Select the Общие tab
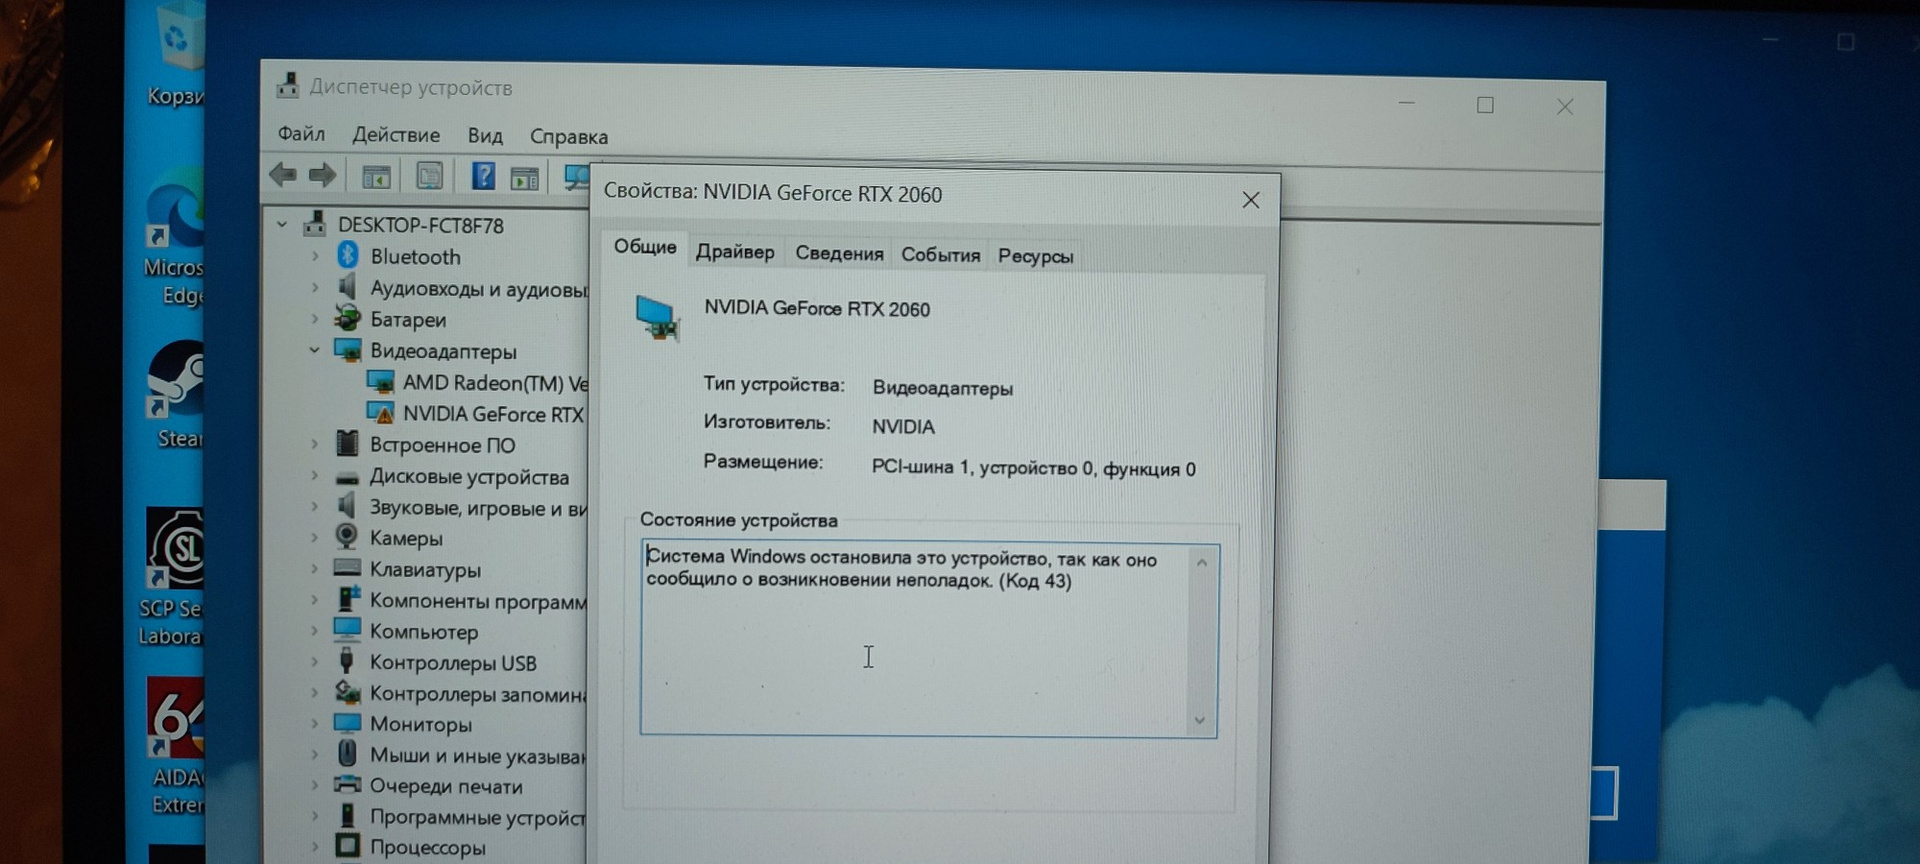1920x864 pixels. 645,247
